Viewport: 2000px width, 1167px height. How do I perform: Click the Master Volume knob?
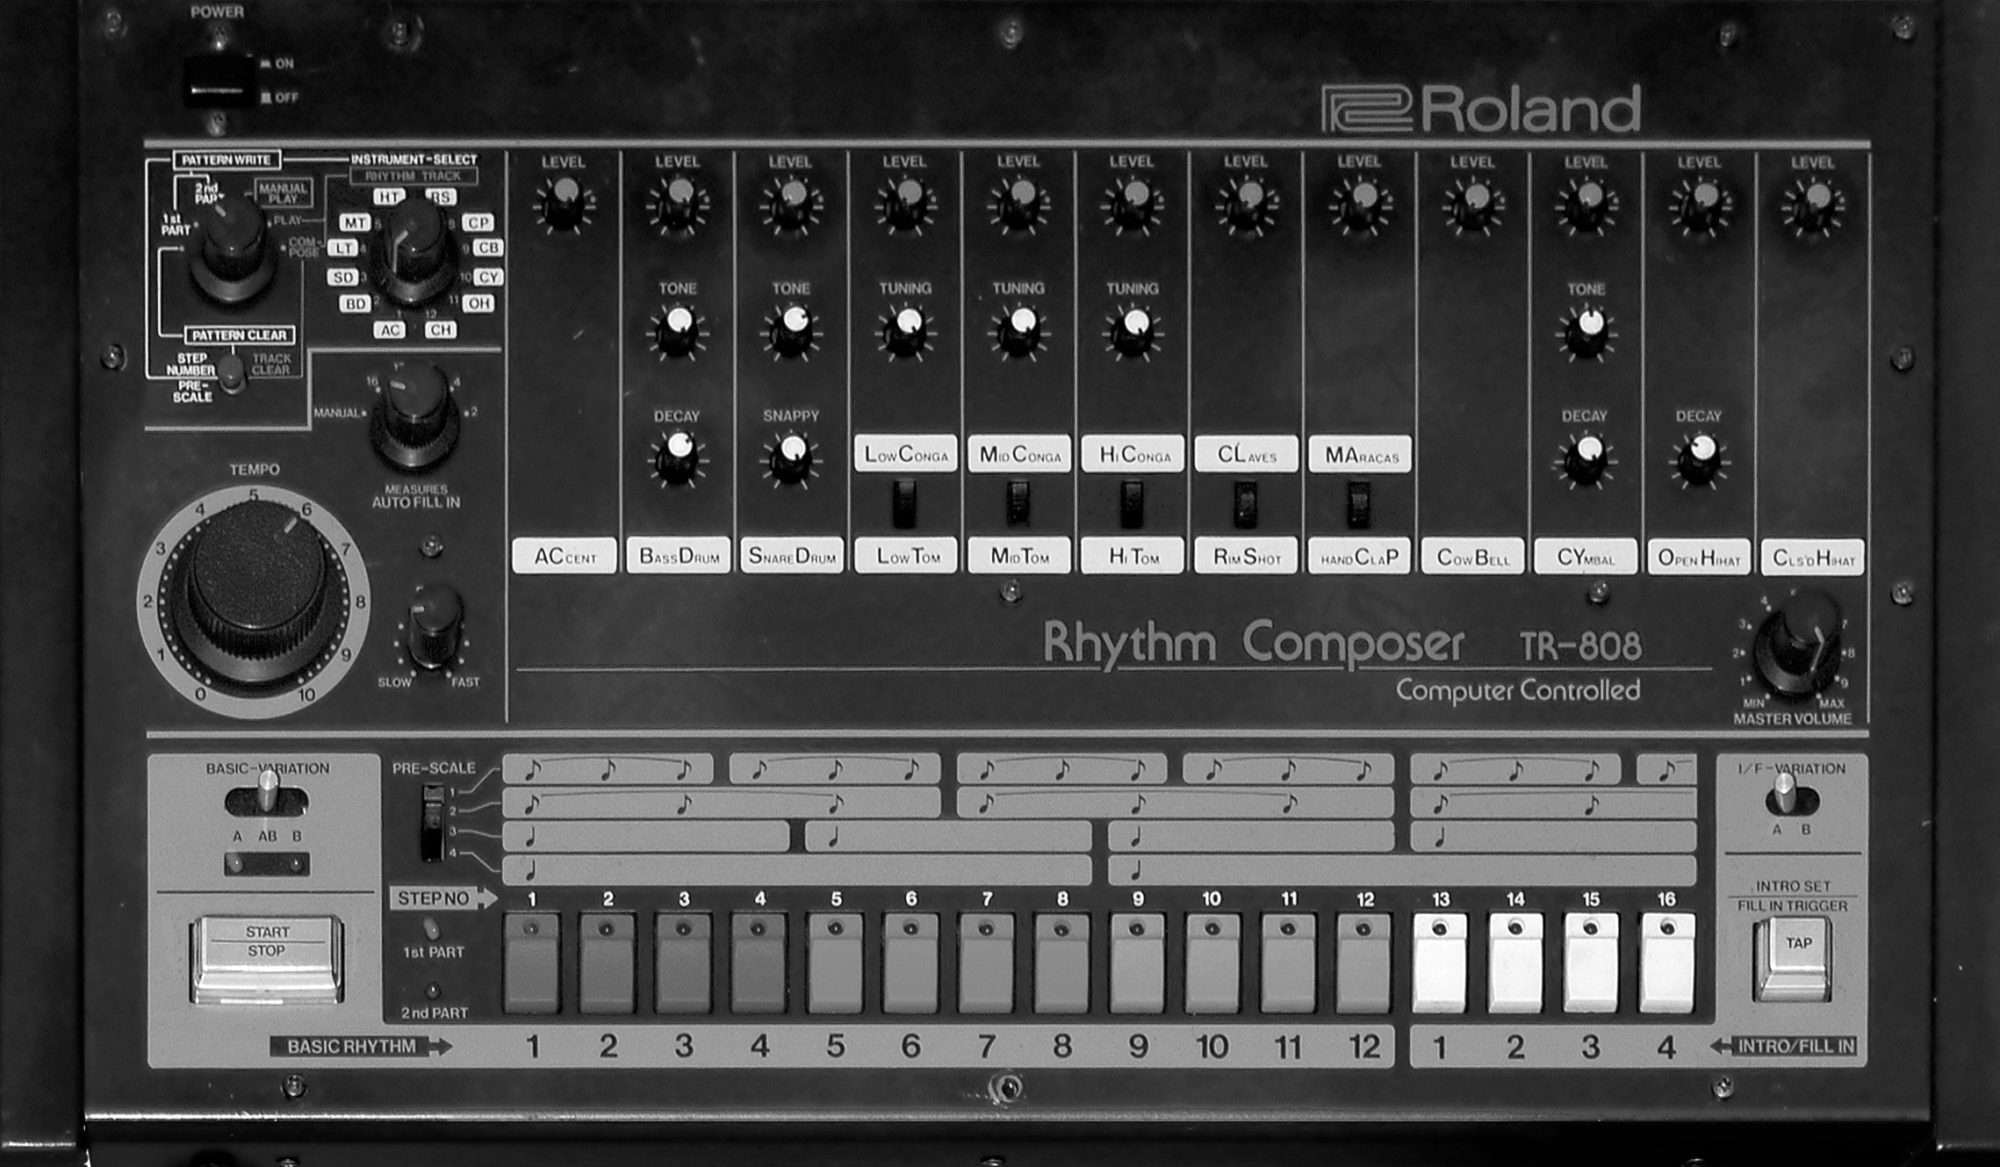pyautogui.click(x=1800, y=645)
